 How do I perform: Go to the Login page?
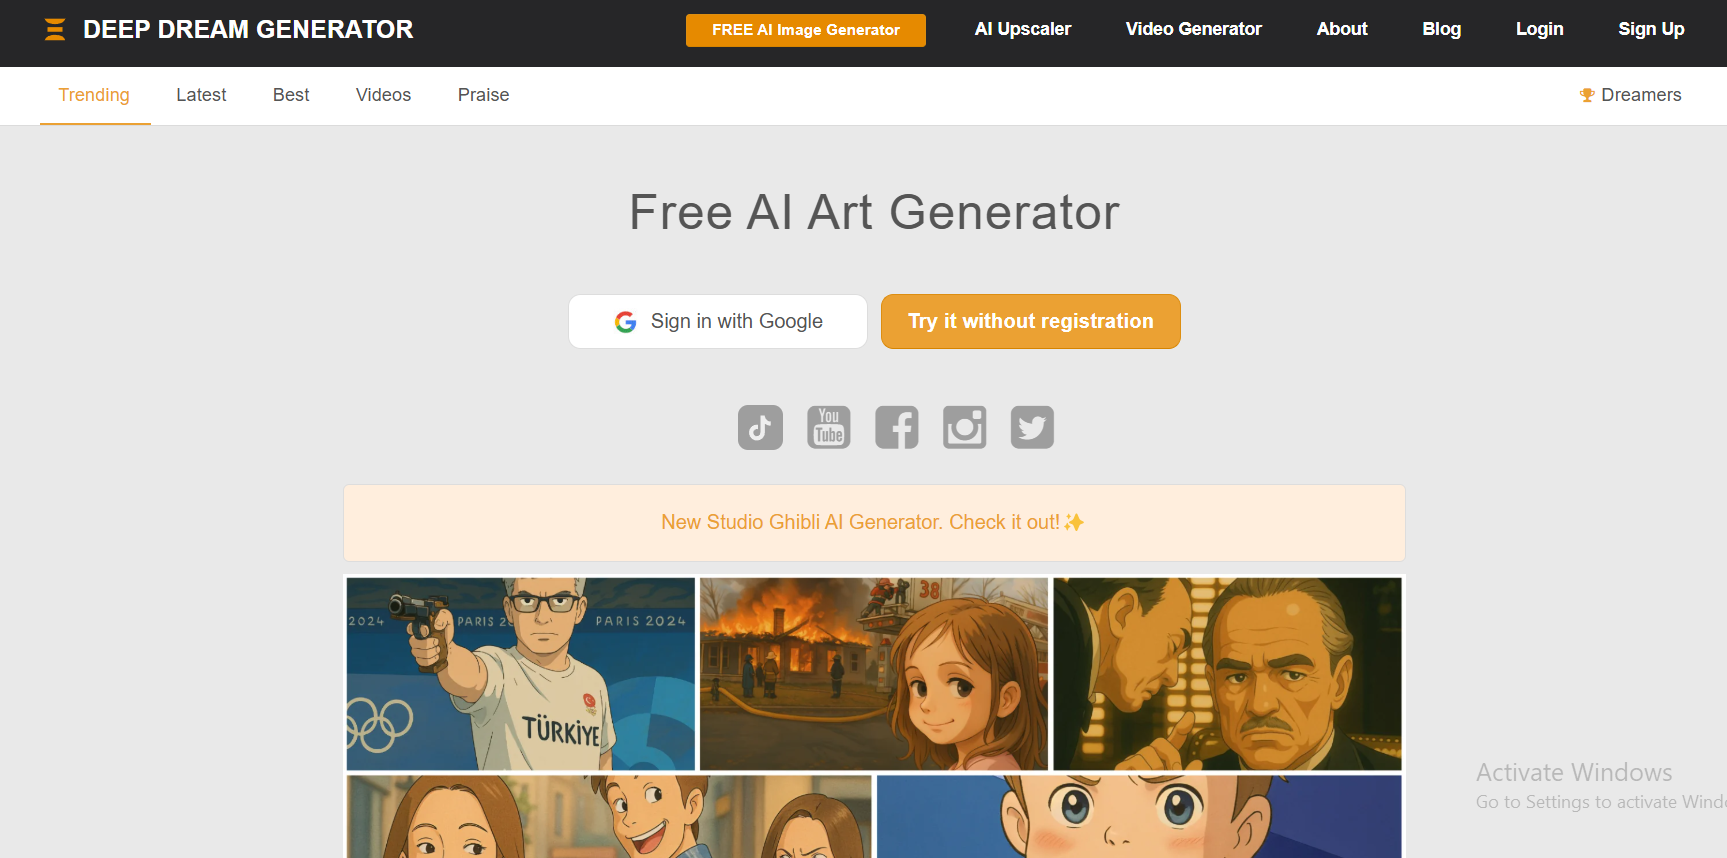(x=1539, y=29)
